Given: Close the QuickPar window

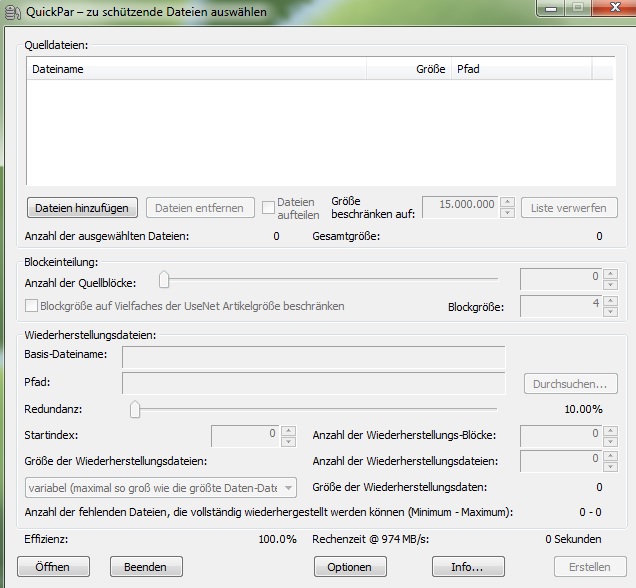Looking at the screenshot, I should 614,7.
